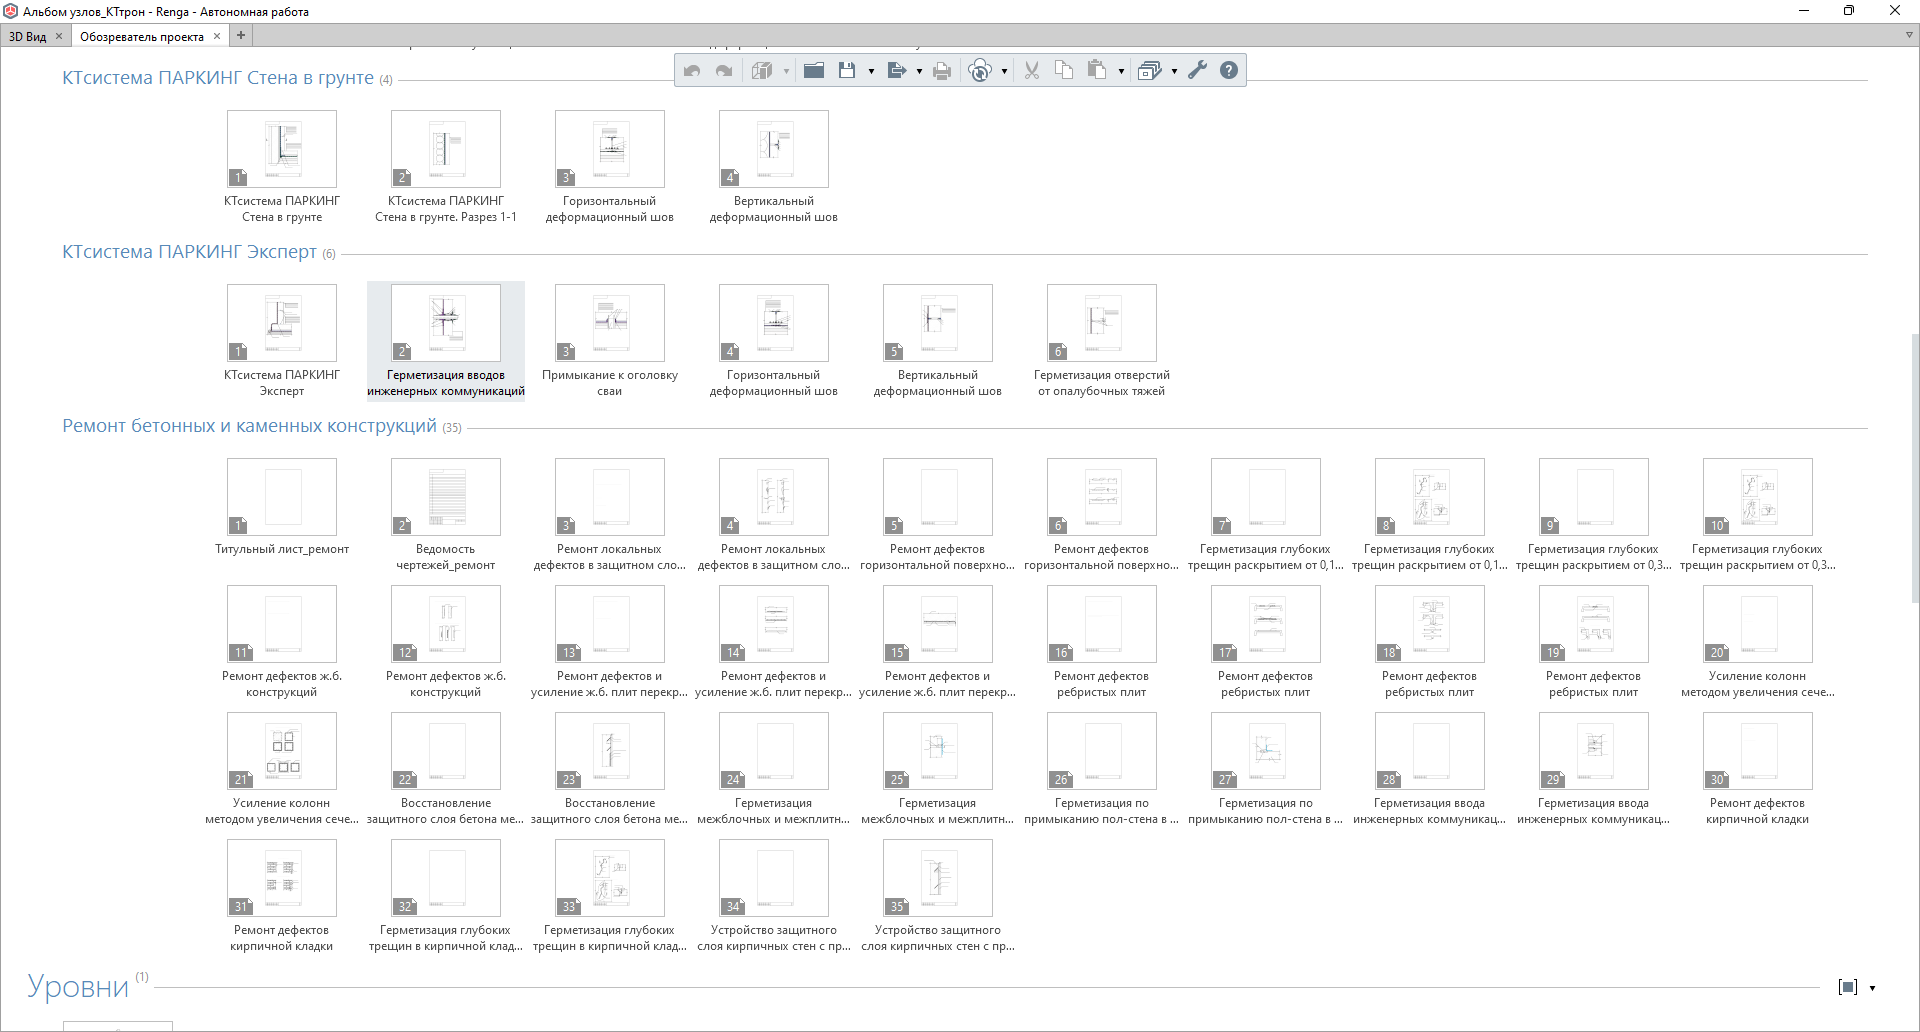Save the project with the floppy disk icon
Image resolution: width=1920 pixels, height=1032 pixels.
(847, 70)
